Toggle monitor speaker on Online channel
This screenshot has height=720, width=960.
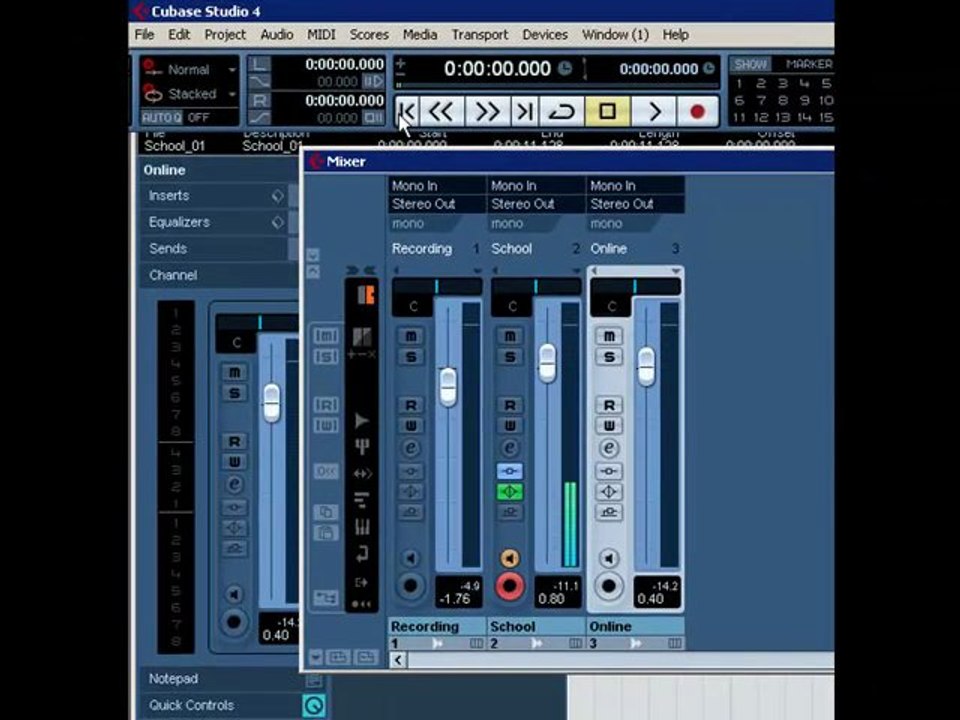609,558
